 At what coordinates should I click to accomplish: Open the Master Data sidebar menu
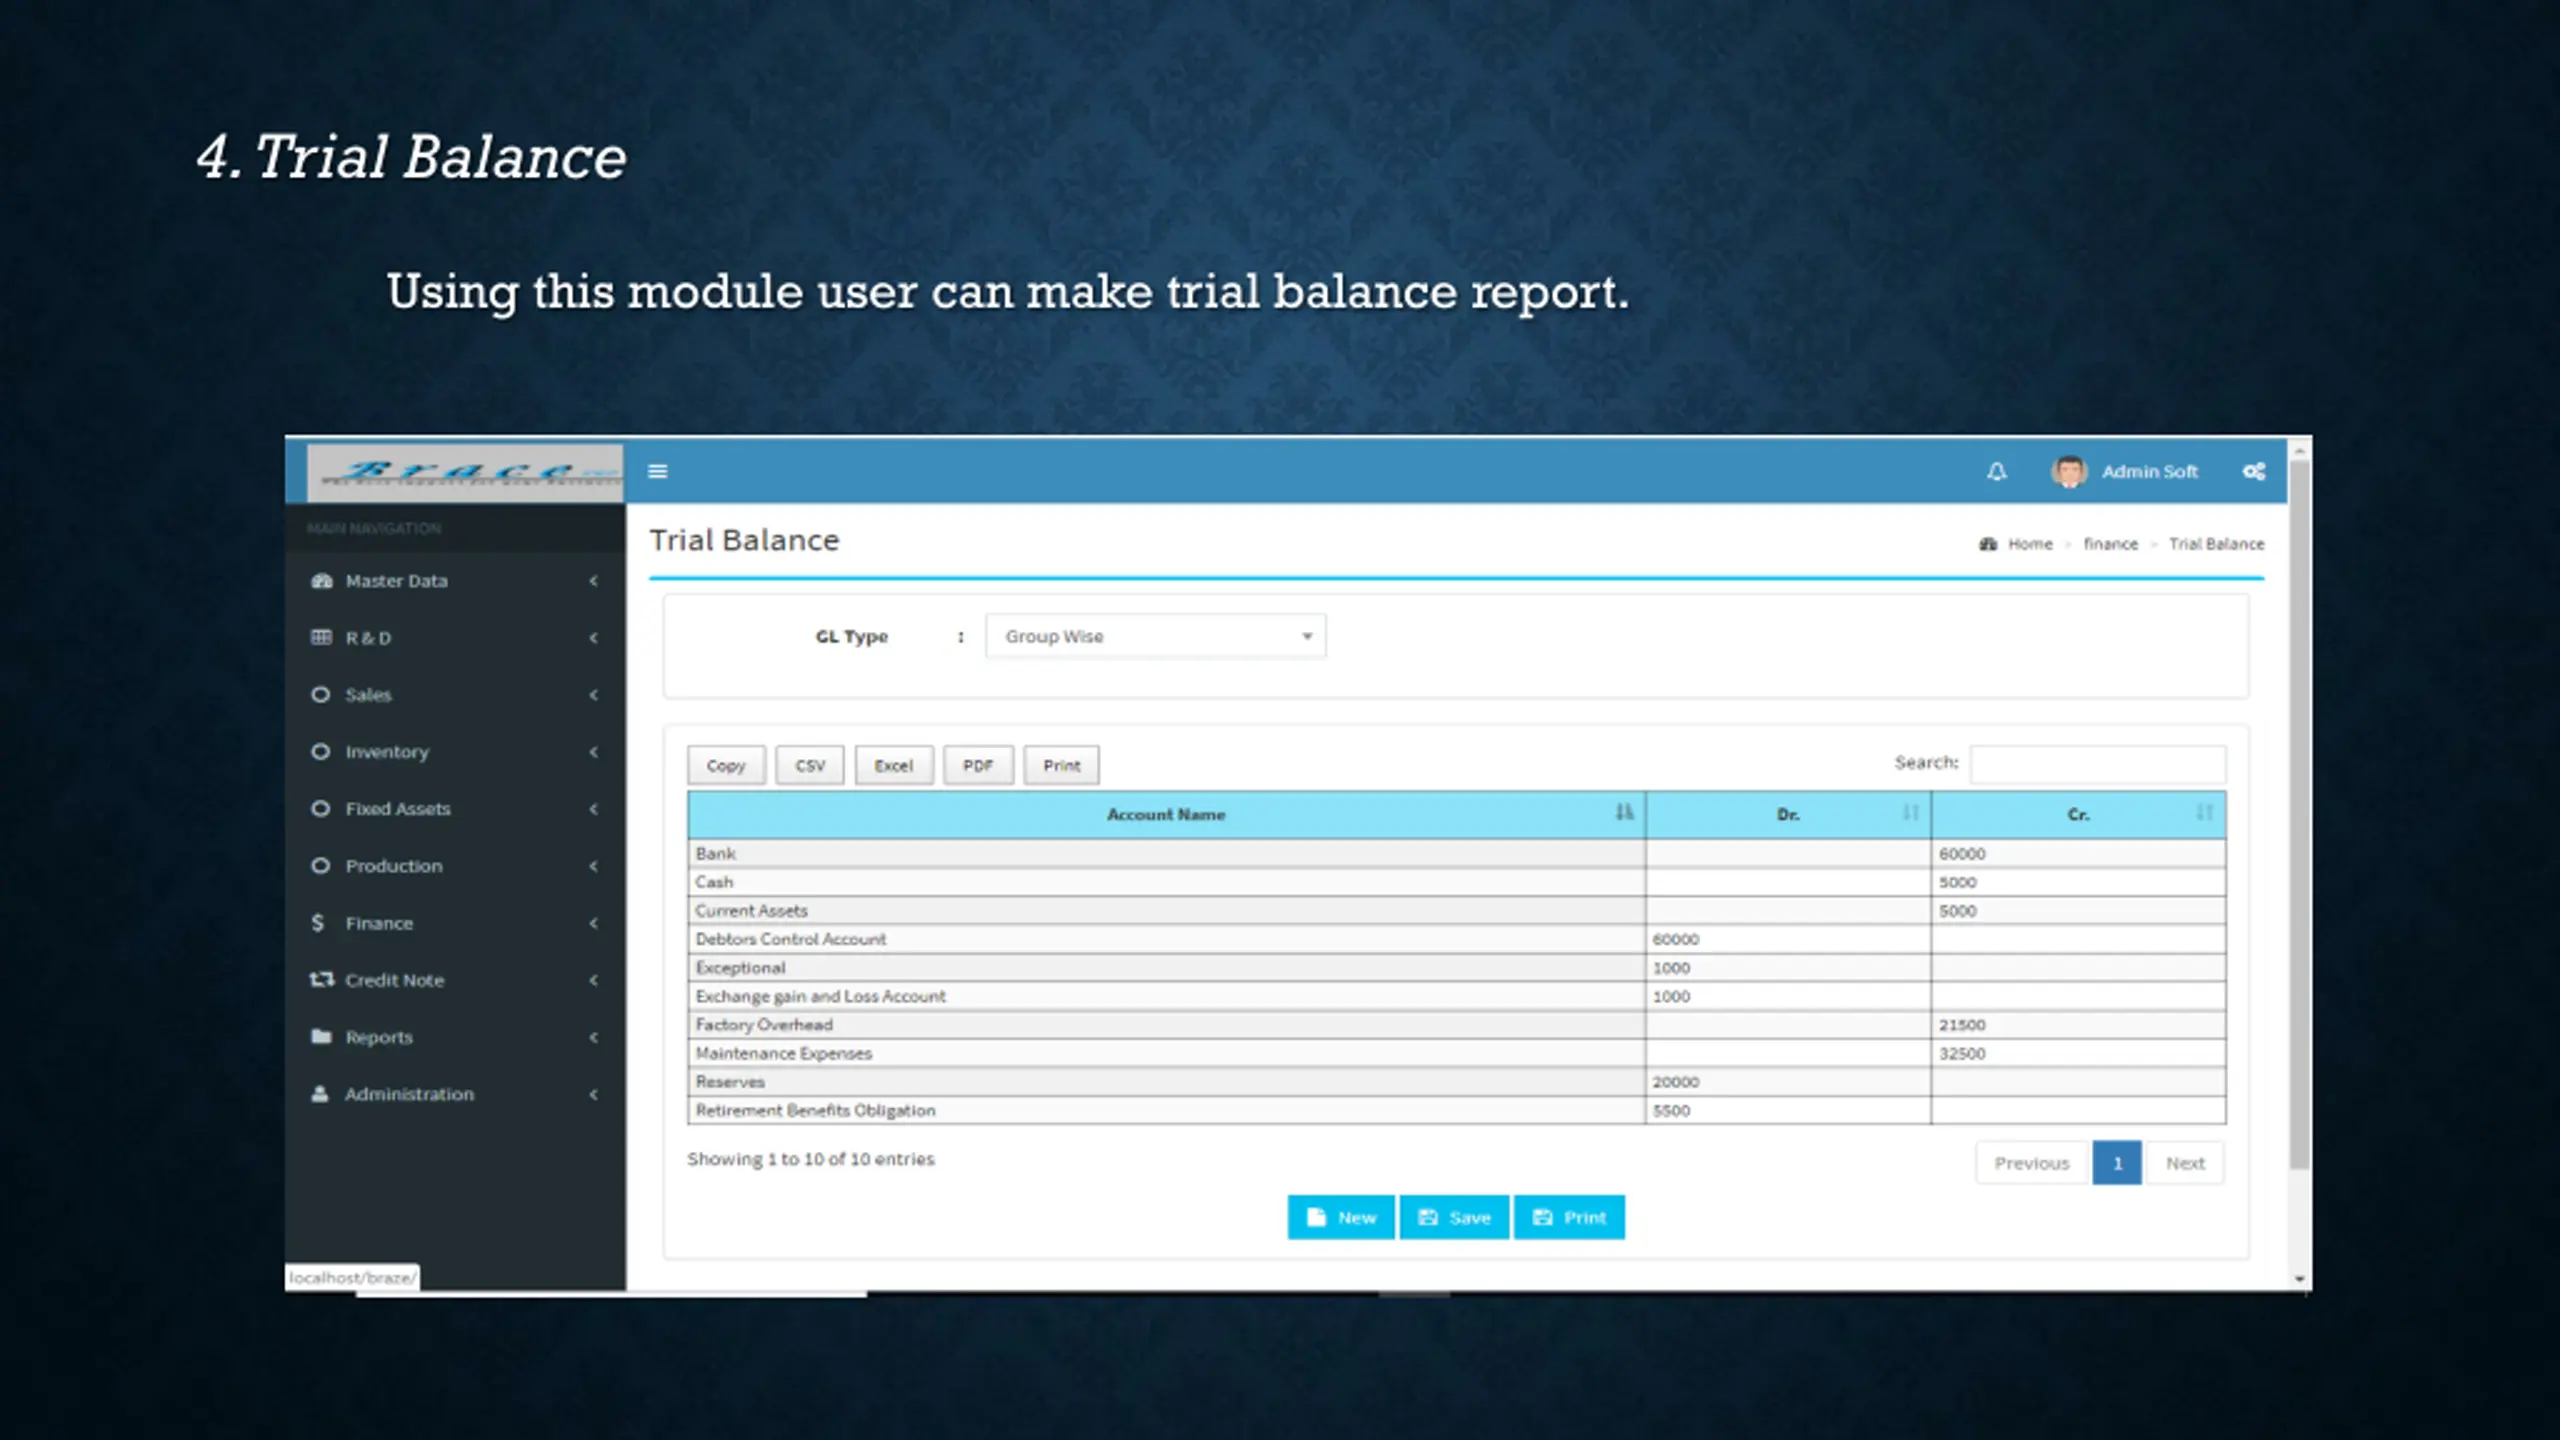(455, 581)
